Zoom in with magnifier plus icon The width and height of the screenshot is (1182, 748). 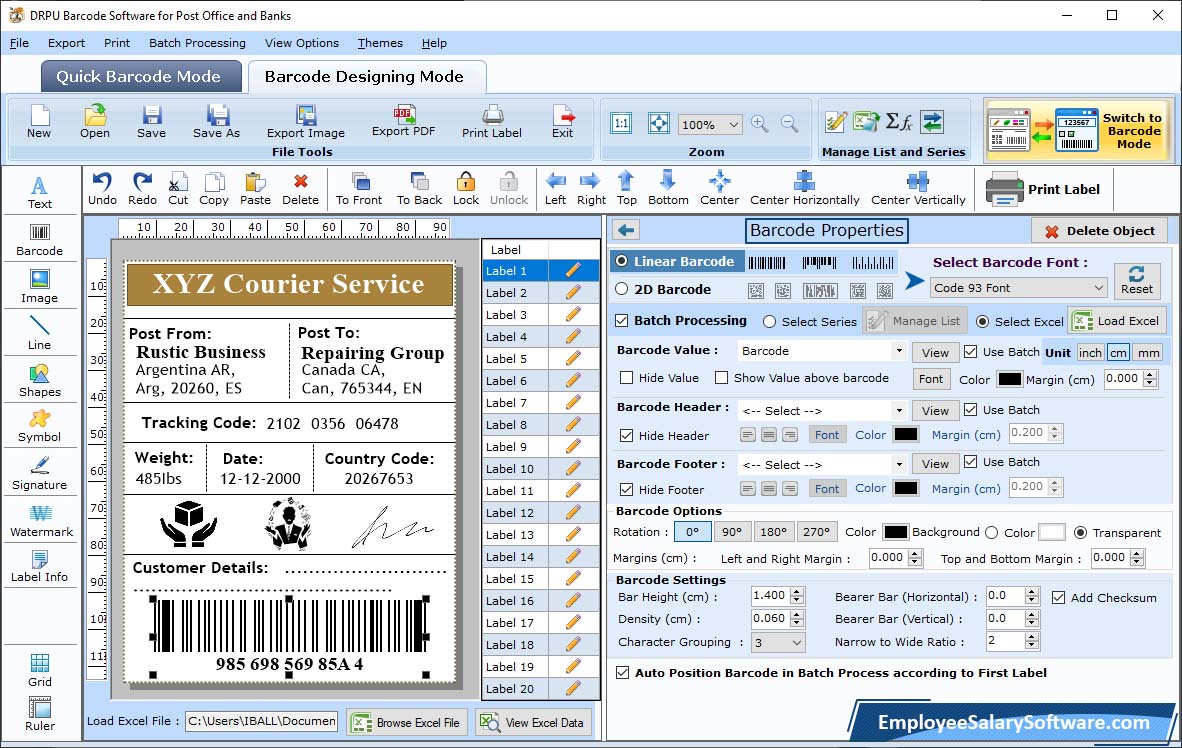(x=760, y=124)
